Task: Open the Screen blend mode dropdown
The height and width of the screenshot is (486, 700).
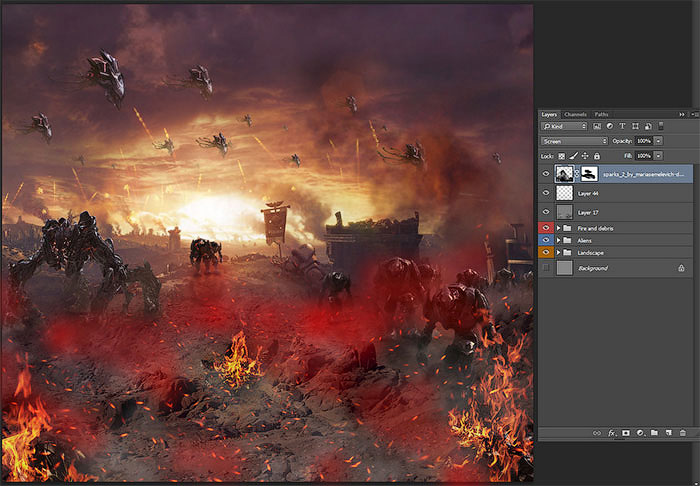Action: [574, 141]
